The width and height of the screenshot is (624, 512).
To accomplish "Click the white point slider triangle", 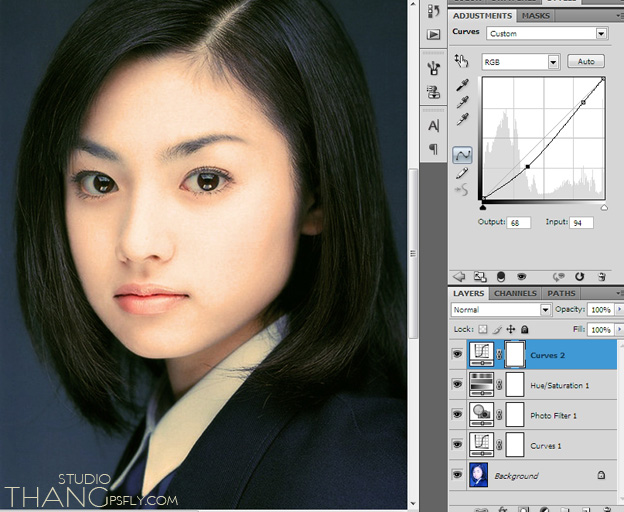I will 604,207.
